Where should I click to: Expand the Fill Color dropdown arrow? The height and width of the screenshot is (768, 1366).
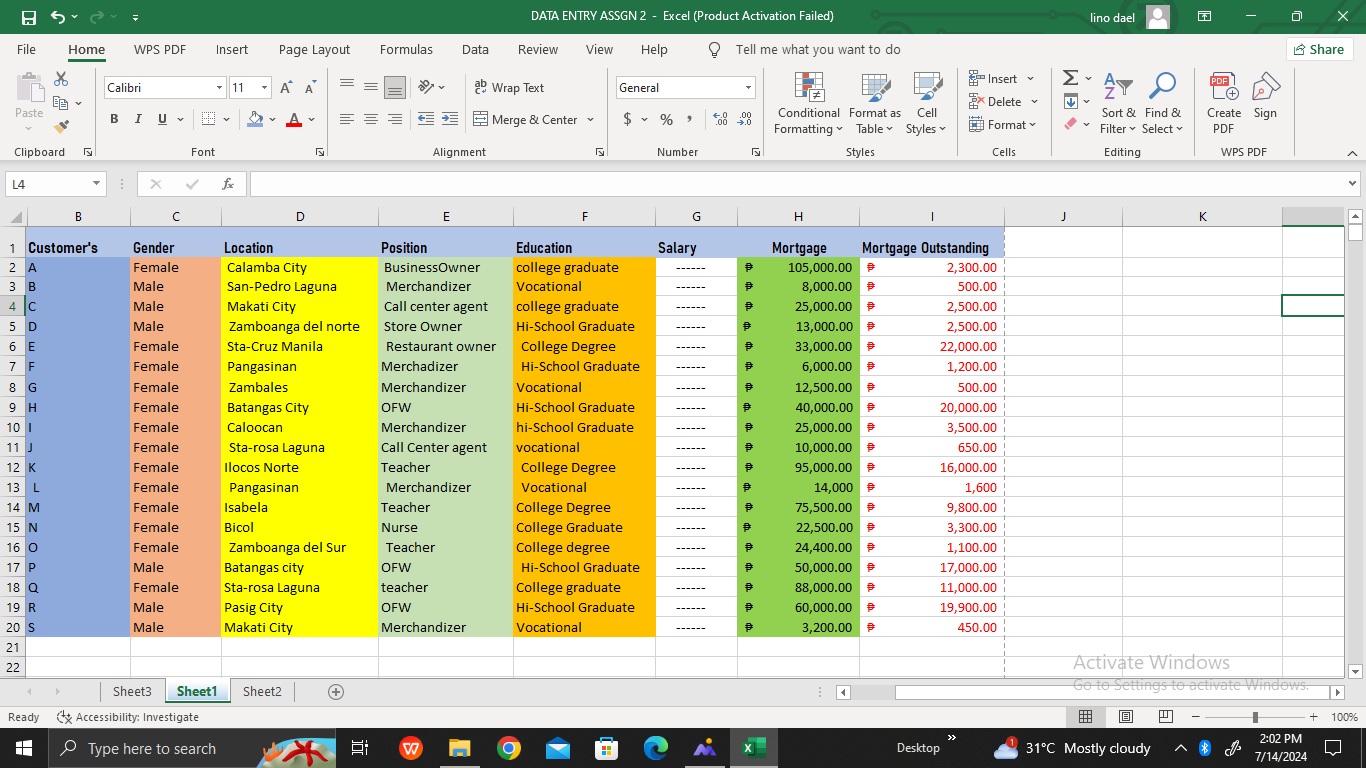click(x=272, y=120)
